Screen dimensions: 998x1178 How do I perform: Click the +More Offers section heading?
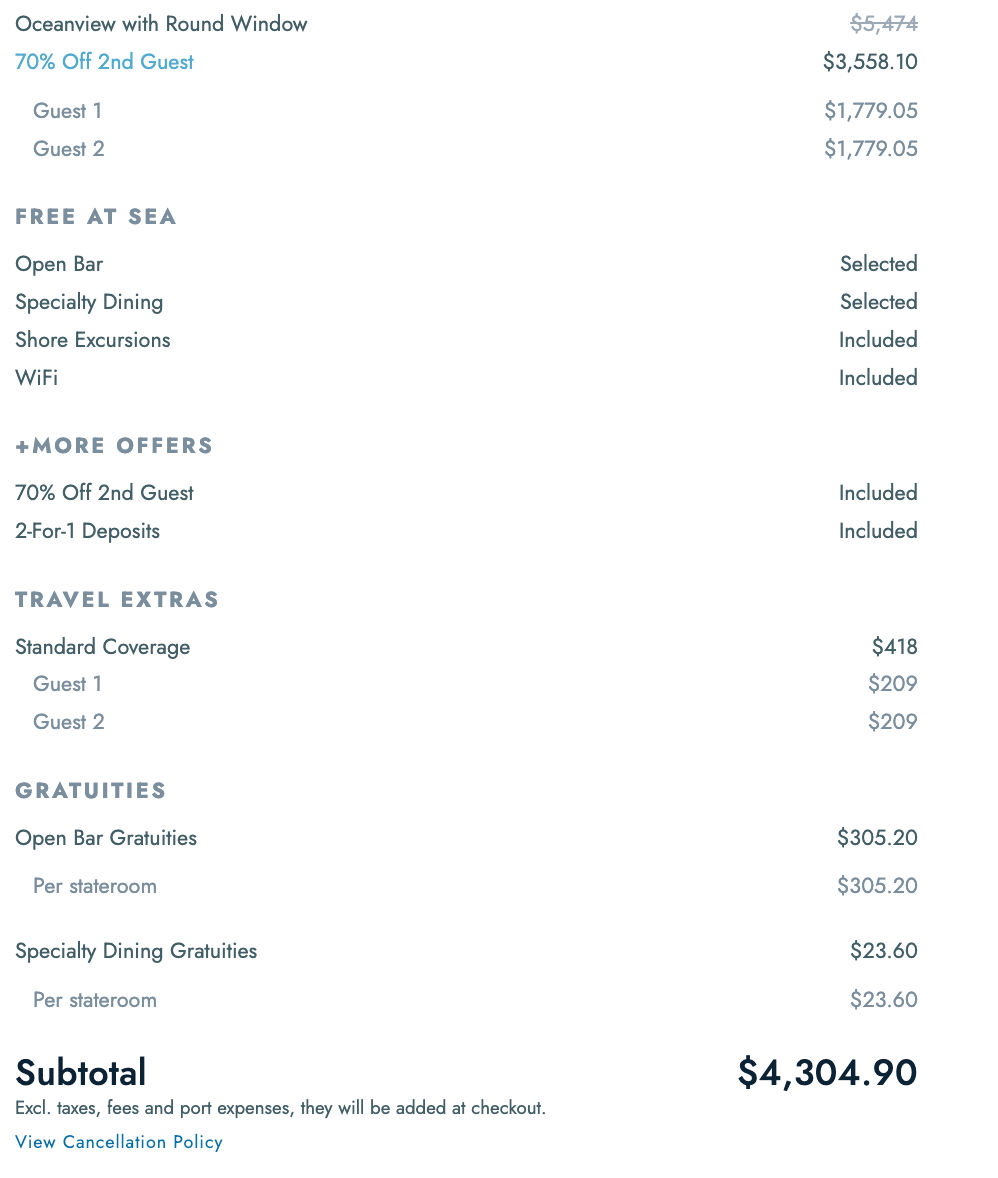(x=114, y=446)
